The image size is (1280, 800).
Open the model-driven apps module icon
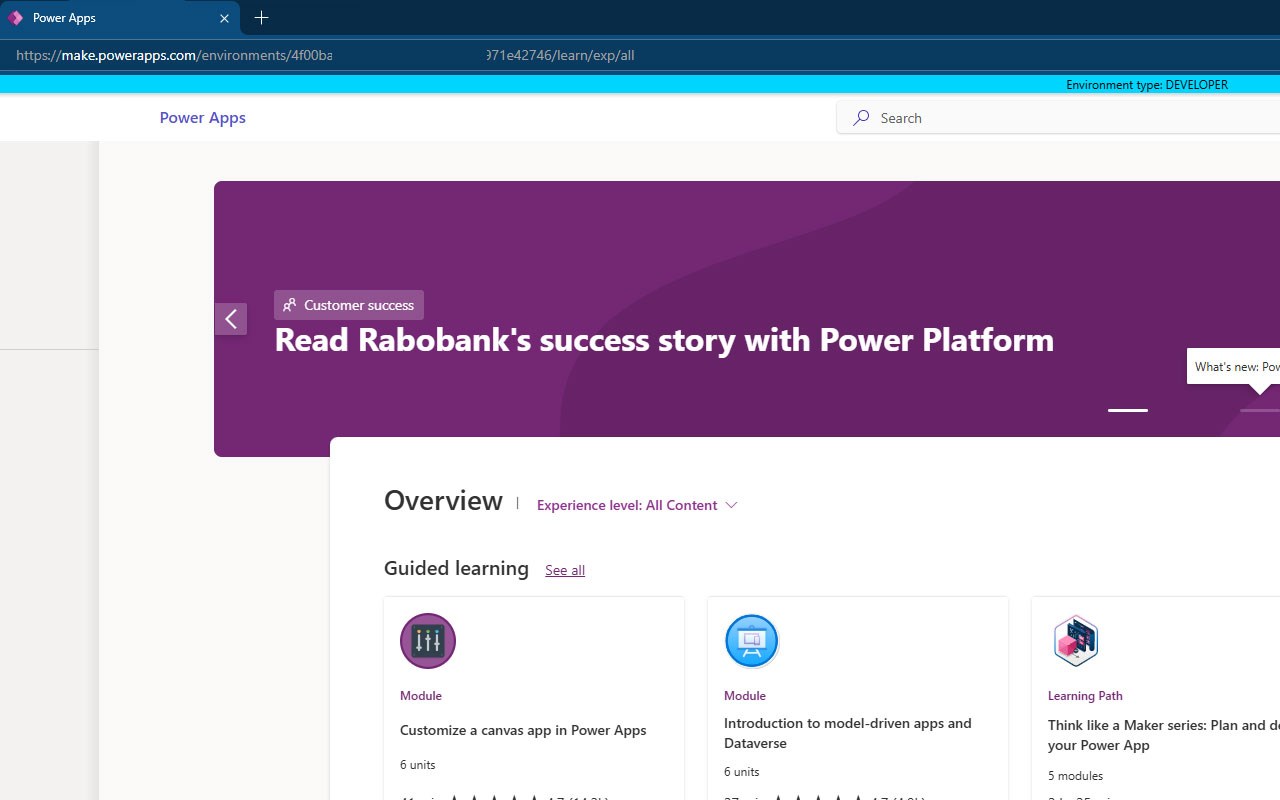[751, 641]
